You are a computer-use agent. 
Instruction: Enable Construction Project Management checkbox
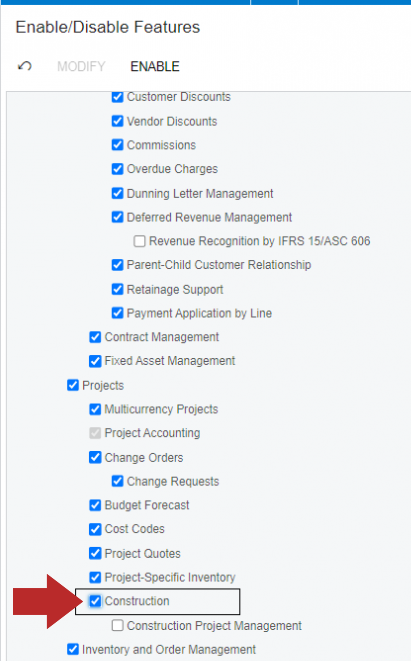pos(118,625)
